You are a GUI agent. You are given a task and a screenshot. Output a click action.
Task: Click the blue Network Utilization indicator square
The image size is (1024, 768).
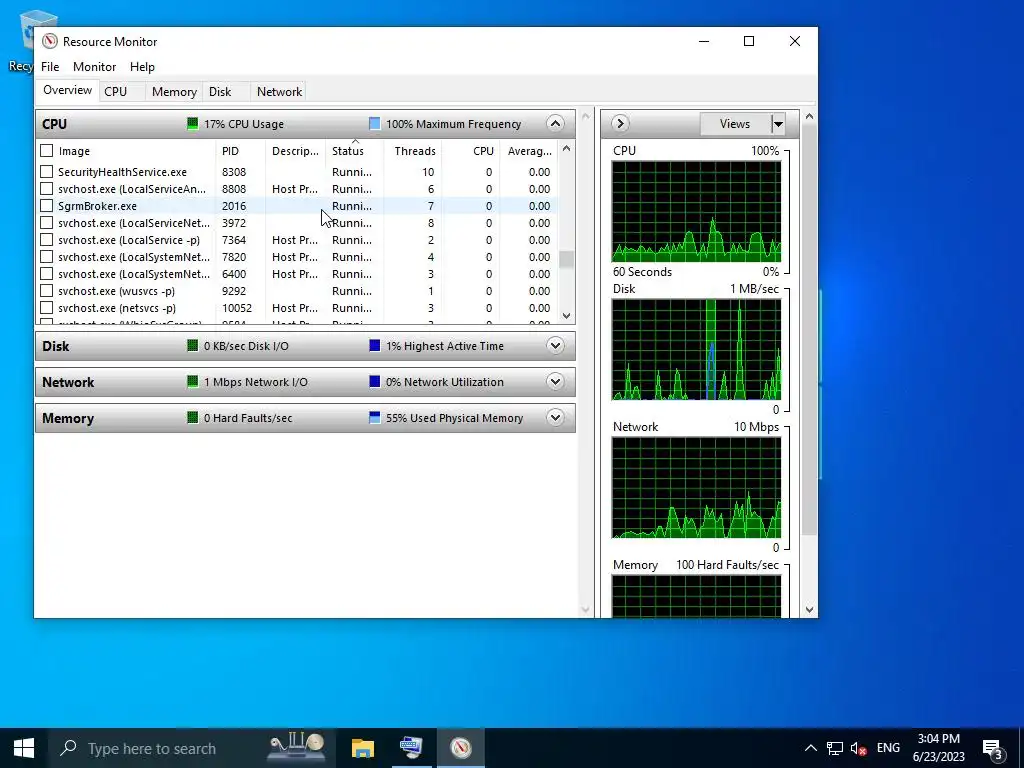(374, 381)
